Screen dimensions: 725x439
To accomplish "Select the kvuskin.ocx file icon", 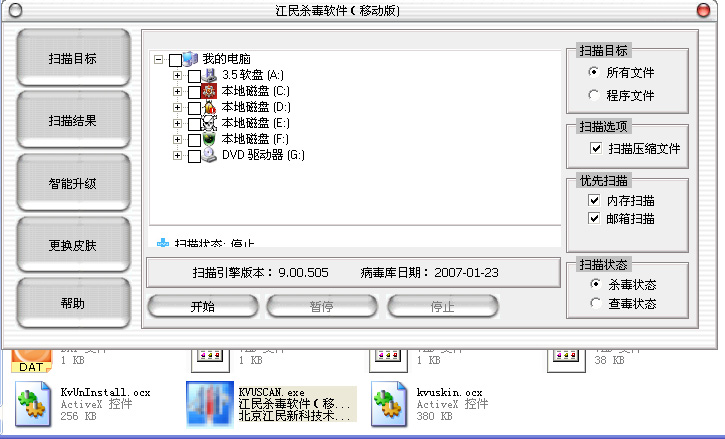I will click(388, 404).
